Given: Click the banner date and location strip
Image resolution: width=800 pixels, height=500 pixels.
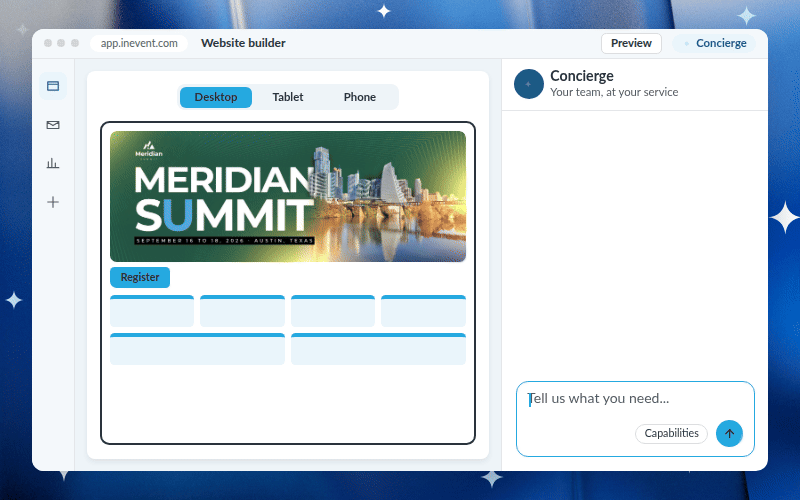Looking at the screenshot, I should coord(224,240).
